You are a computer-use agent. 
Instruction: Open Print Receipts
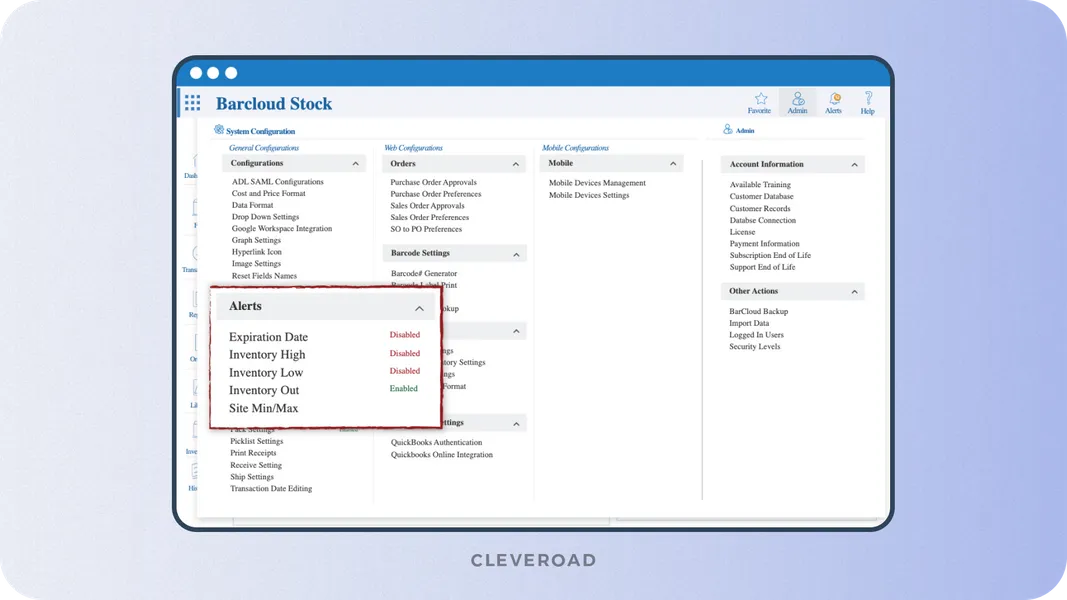tap(253, 453)
